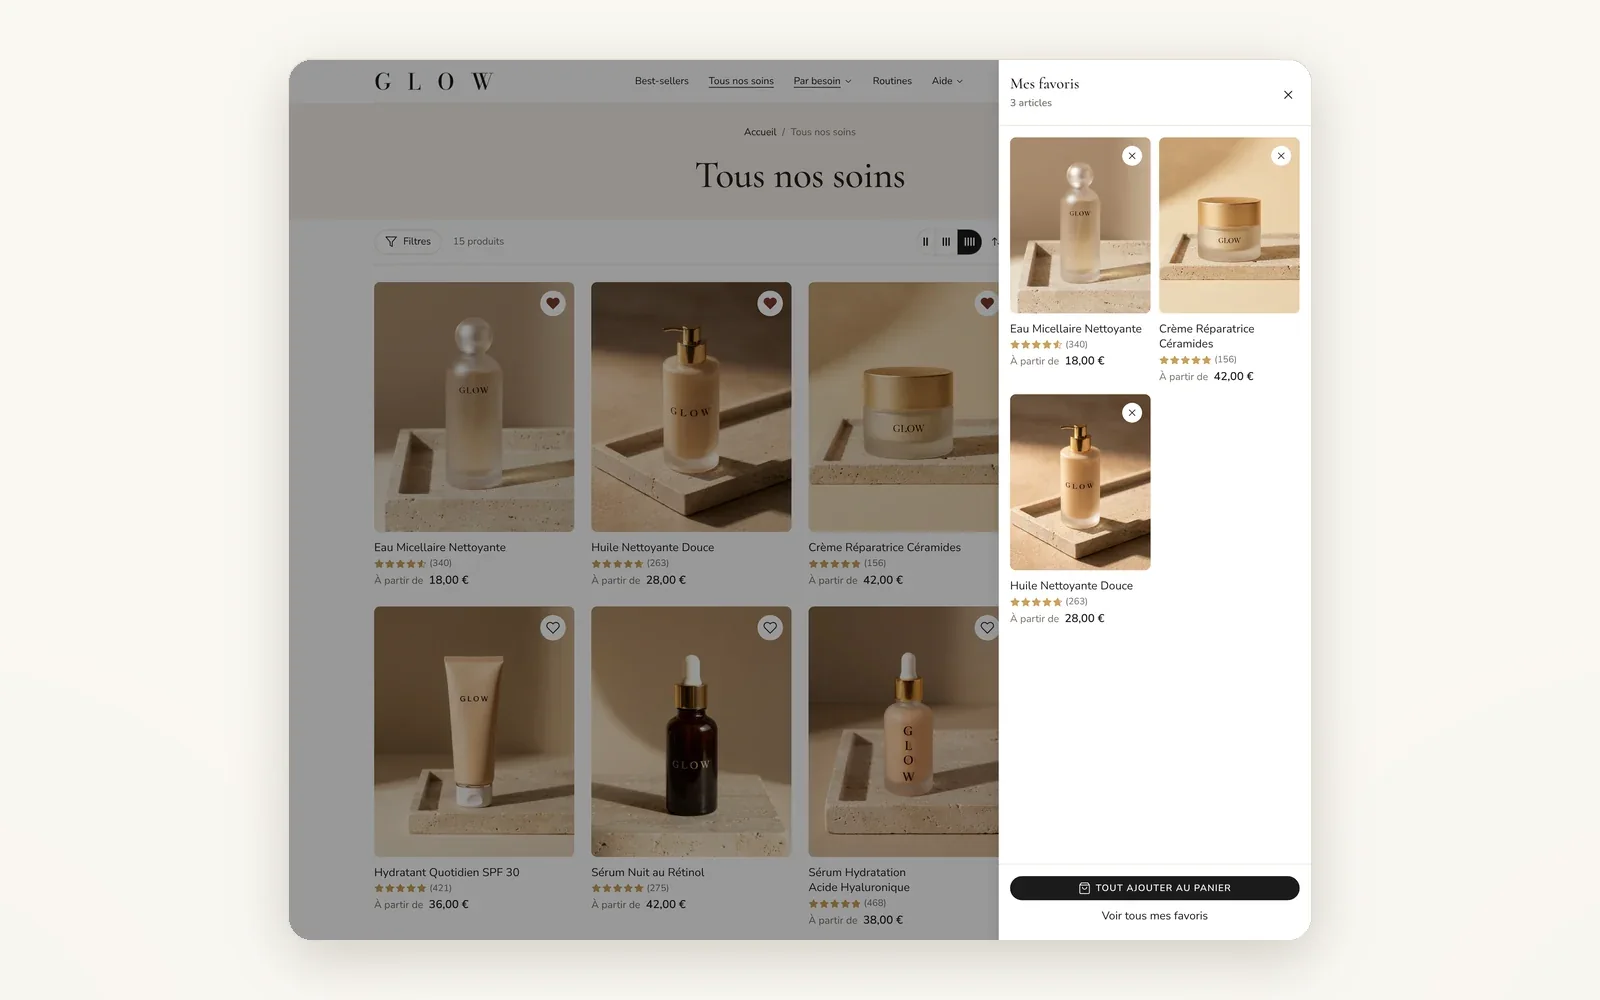
Task: Open the Routines nav item
Action: tap(892, 81)
